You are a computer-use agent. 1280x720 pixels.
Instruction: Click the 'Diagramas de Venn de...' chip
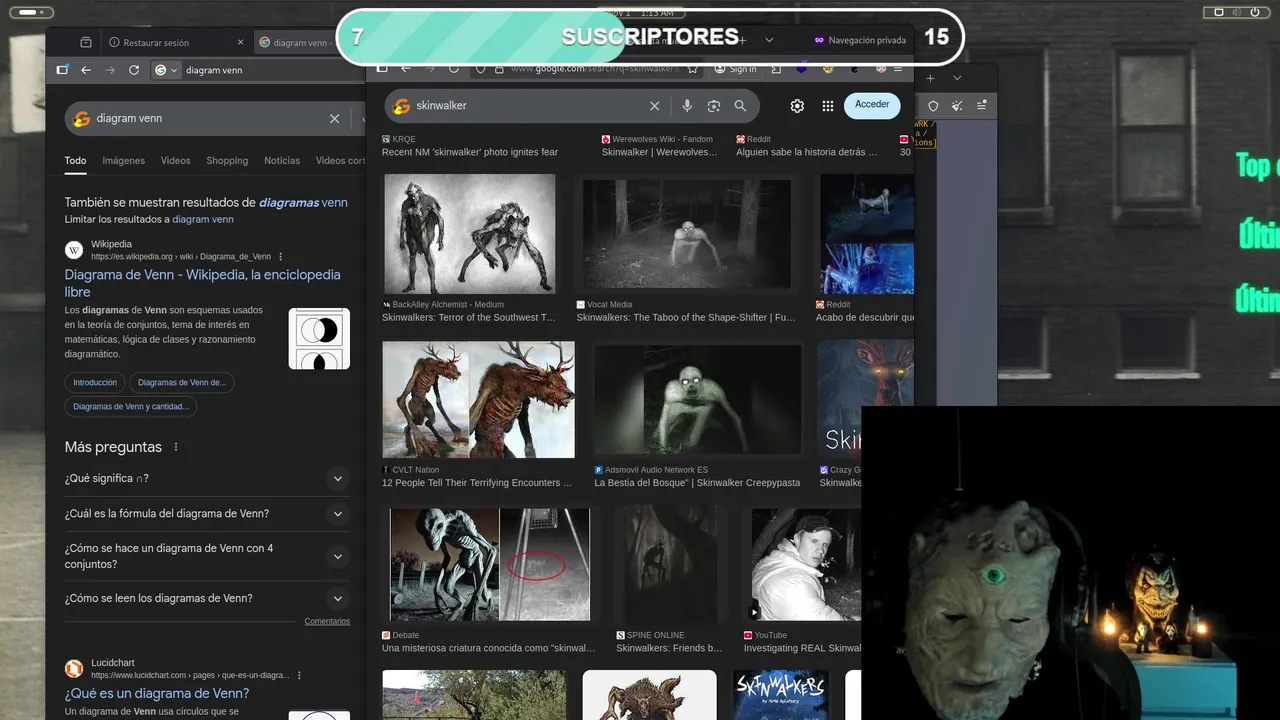[x=182, y=382]
